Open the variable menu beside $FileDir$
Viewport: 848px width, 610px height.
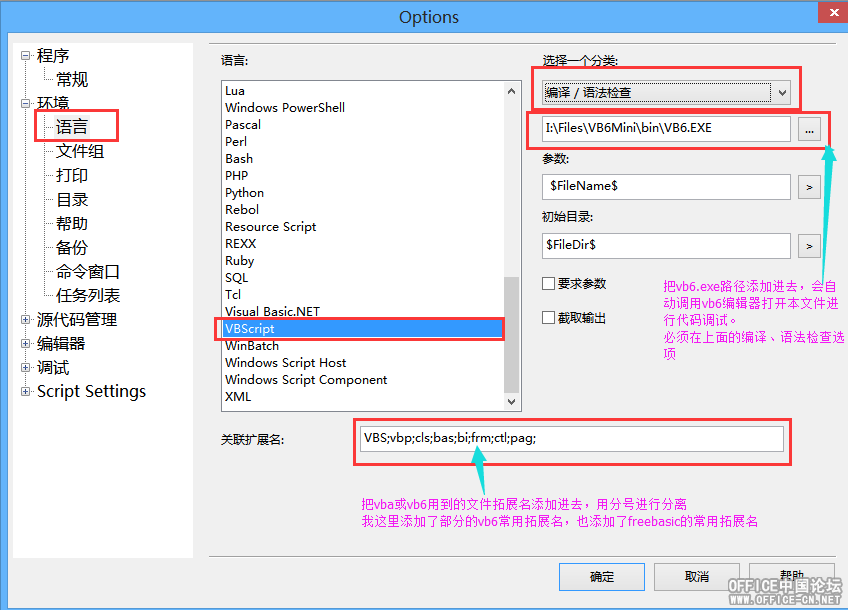pos(809,246)
